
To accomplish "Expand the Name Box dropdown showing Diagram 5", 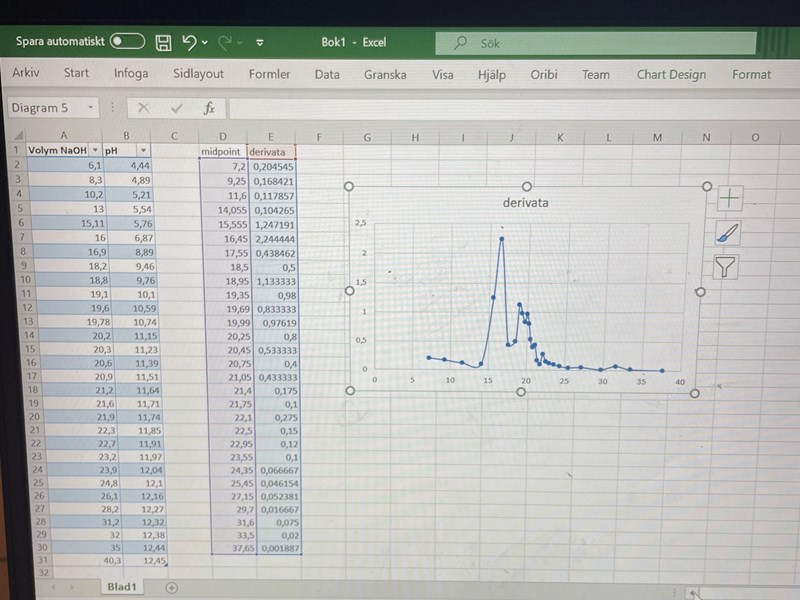I will click(x=91, y=107).
